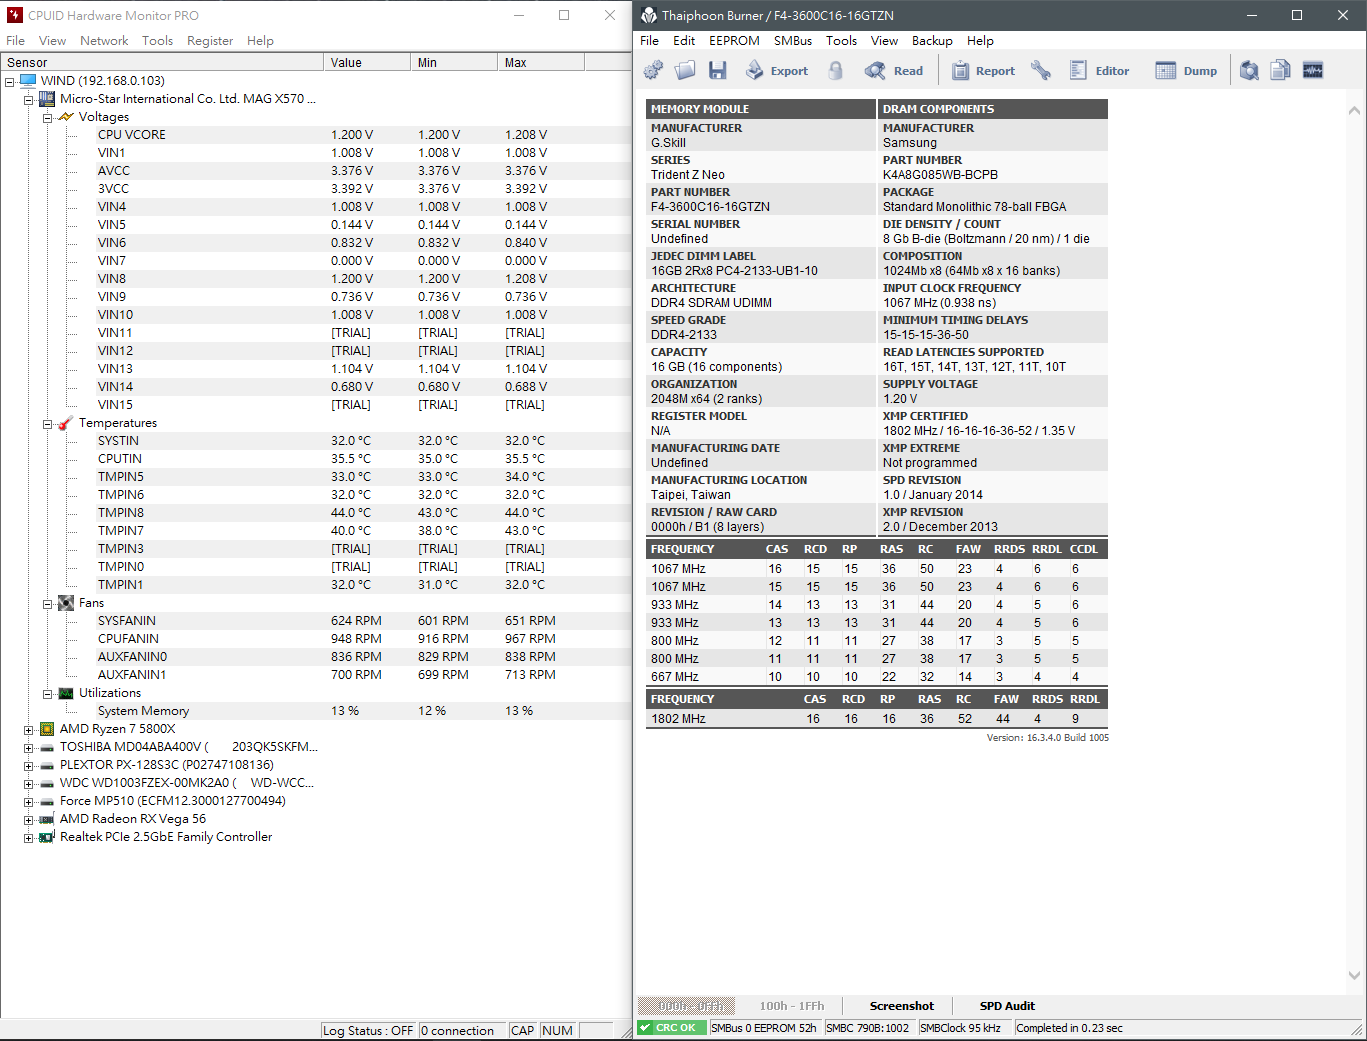1367x1041 pixels.
Task: Click the Min column header
Action: tap(454, 62)
